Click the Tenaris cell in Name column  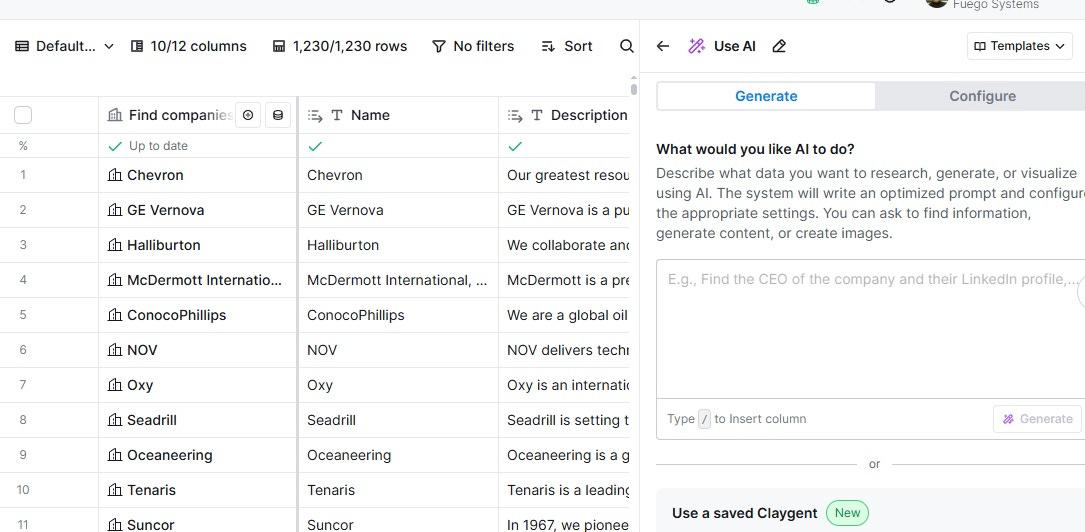coord(398,490)
